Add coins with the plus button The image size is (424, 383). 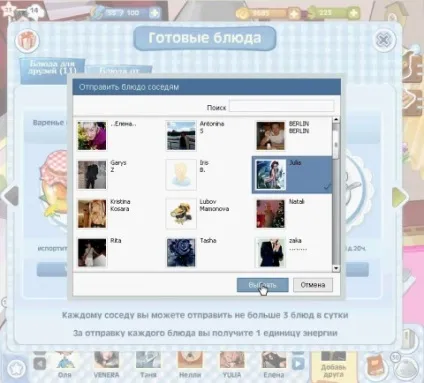pos(294,14)
